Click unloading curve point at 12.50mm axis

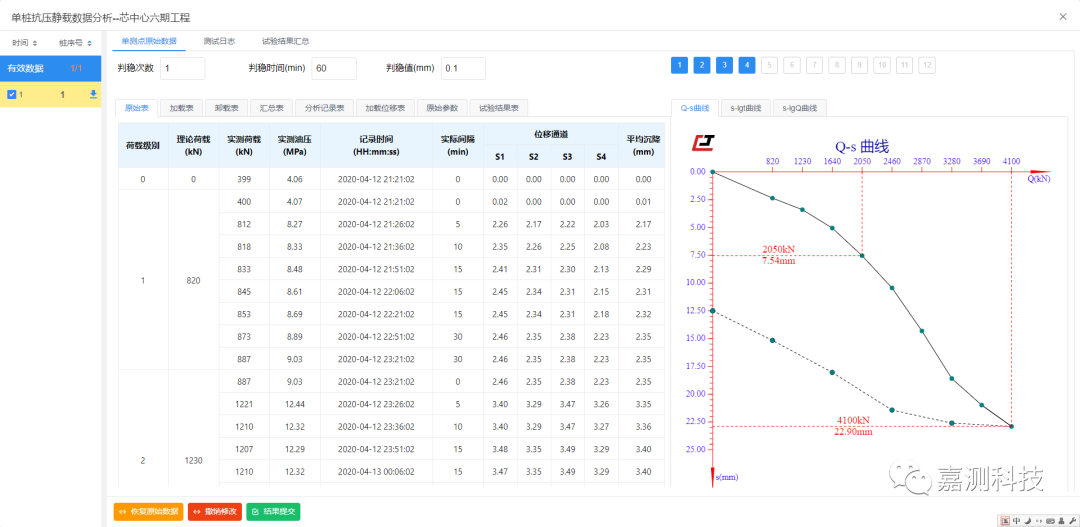[x=713, y=311]
